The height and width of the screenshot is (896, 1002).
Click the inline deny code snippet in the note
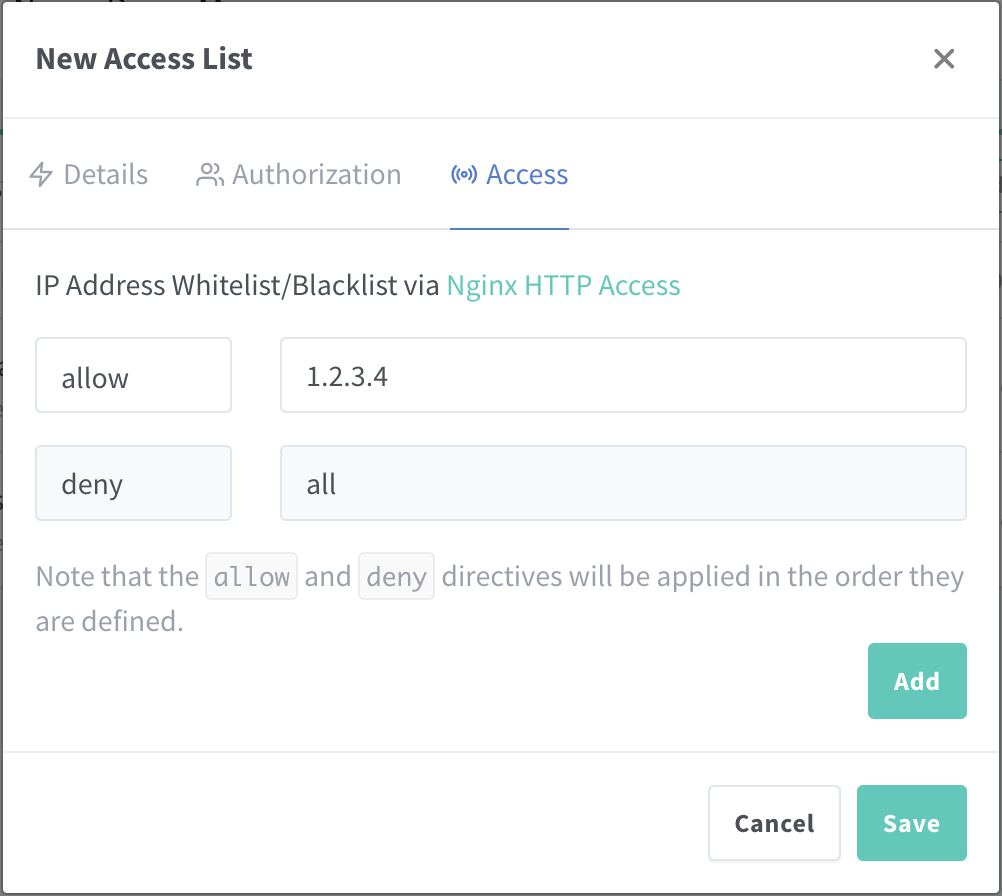pyautogui.click(x=396, y=576)
